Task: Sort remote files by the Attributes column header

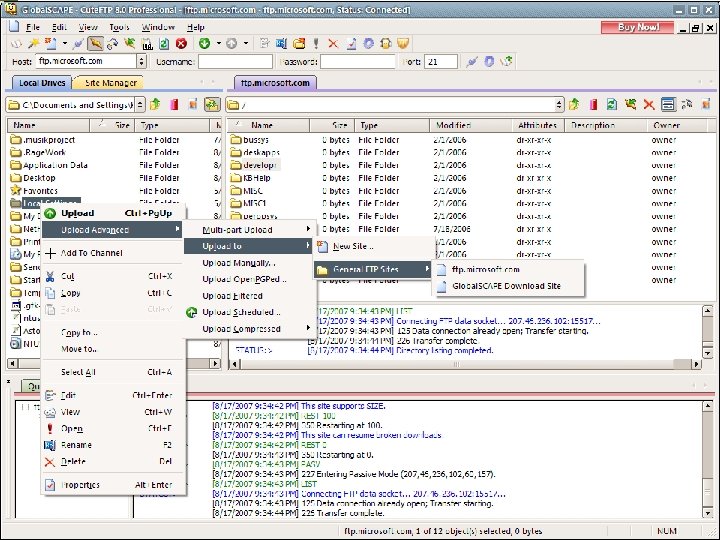Action: [538, 125]
